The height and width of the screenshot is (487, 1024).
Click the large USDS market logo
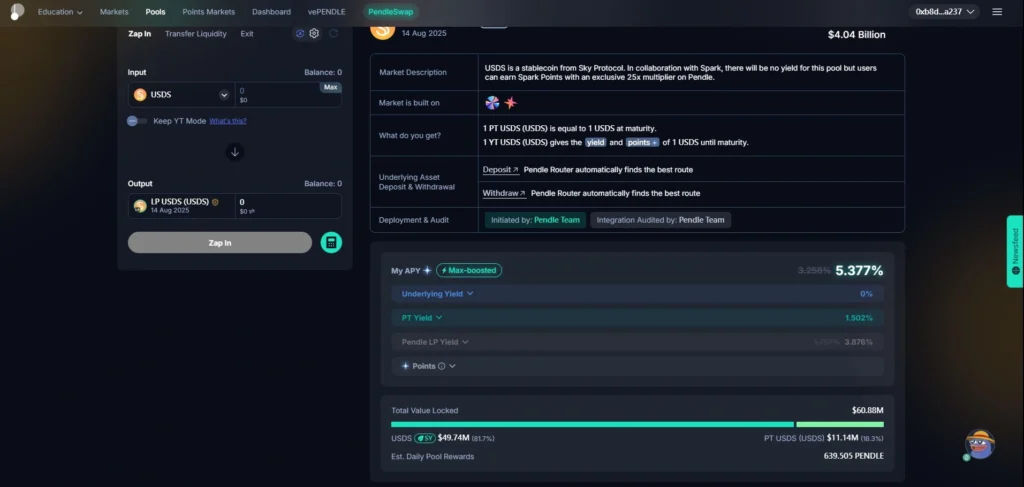pyautogui.click(x=383, y=29)
